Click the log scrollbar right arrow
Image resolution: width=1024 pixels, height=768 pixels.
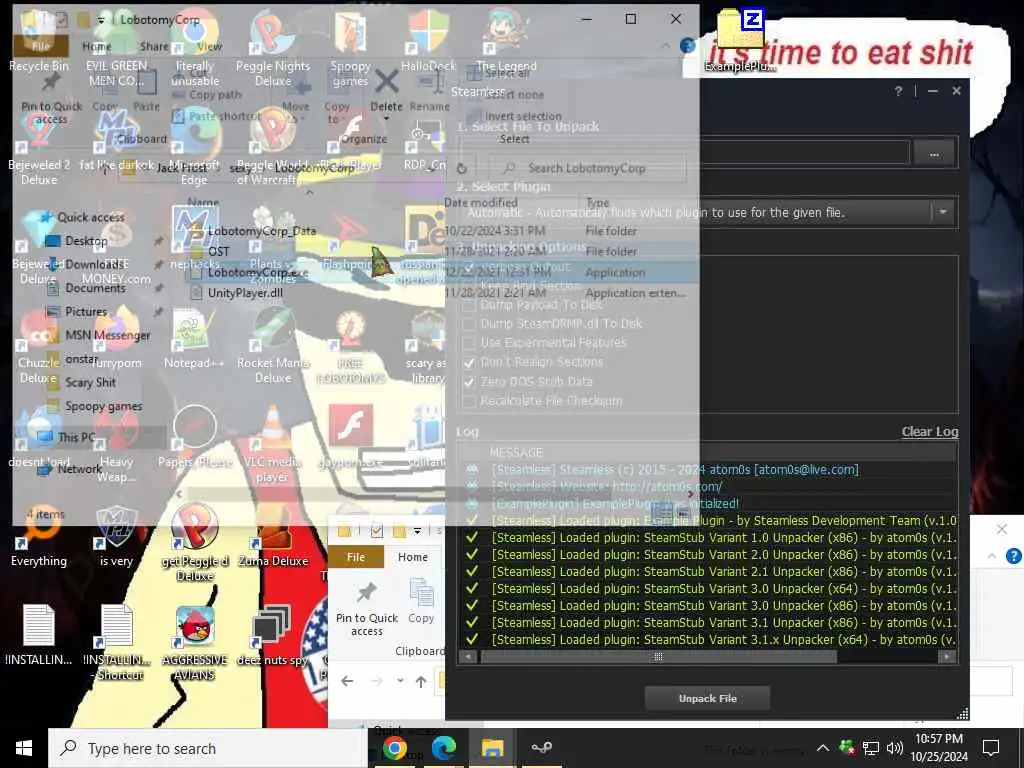tap(946, 657)
